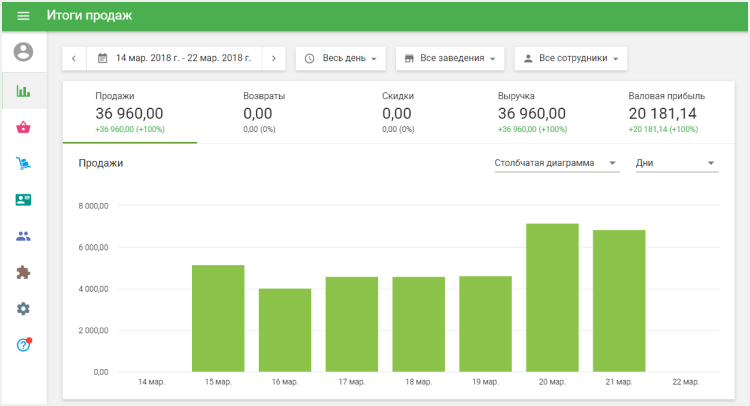Select the Валовая прибыль metric tab
This screenshot has height=406, width=750.
[666, 111]
